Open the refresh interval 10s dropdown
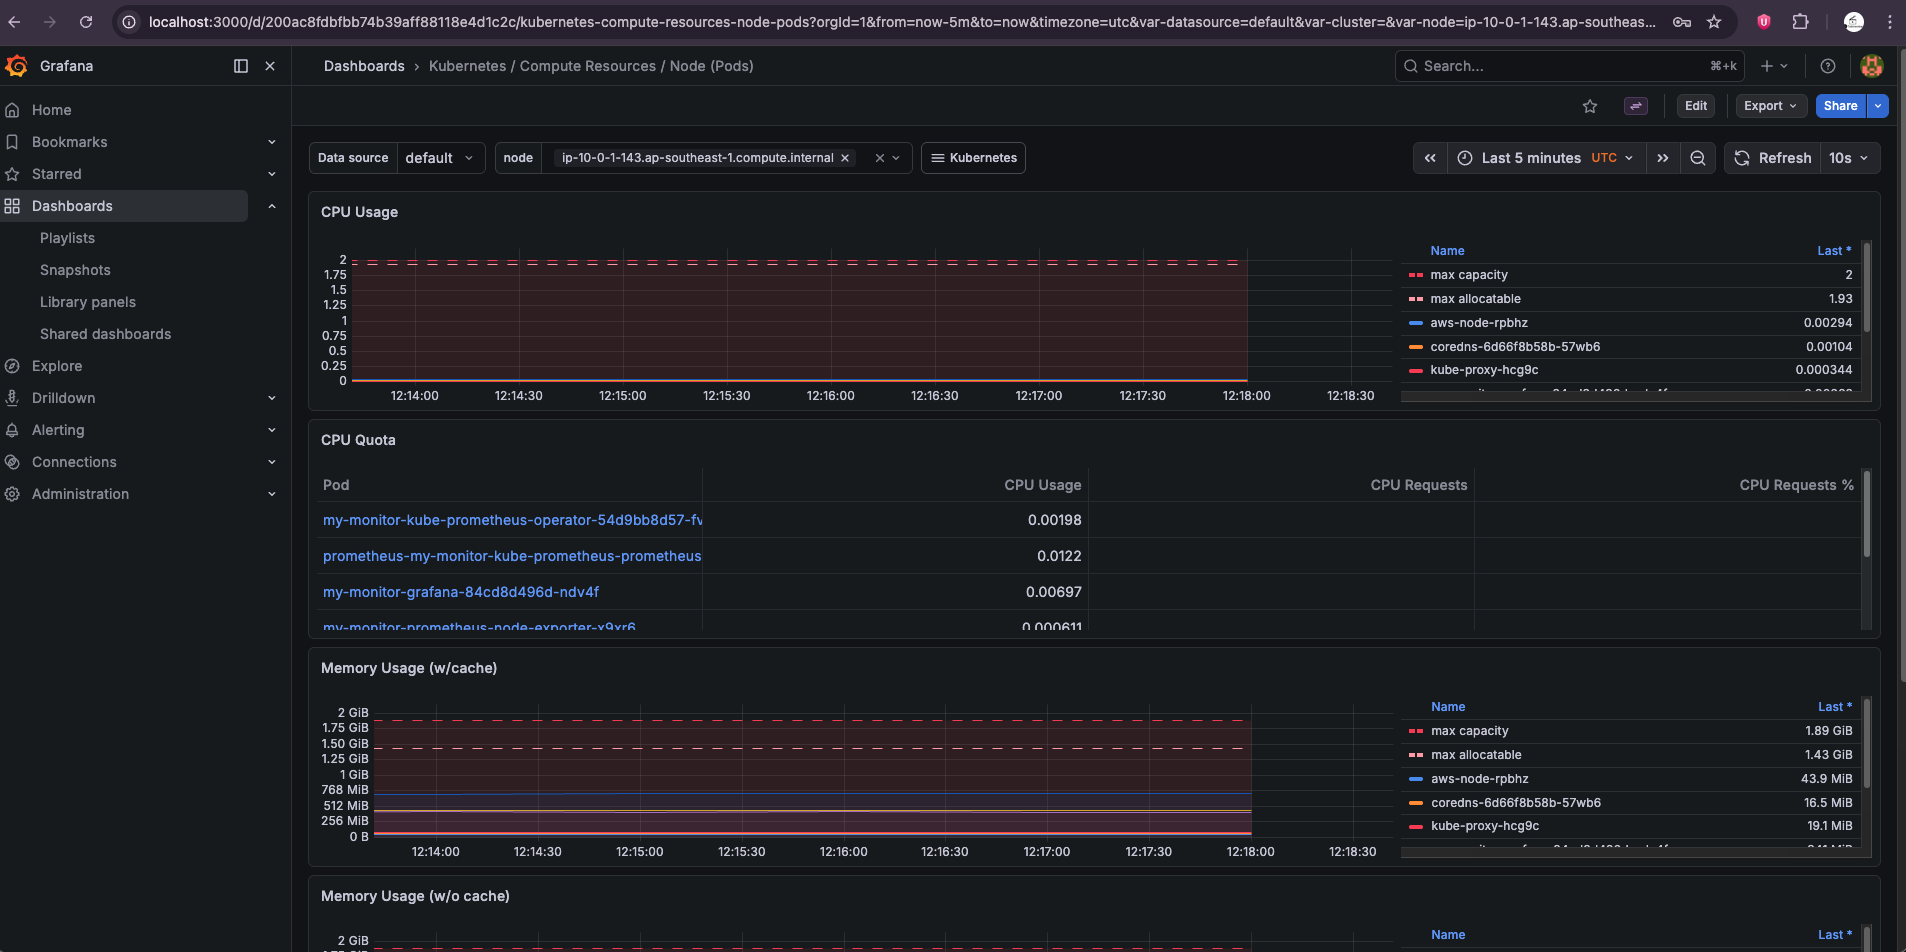Screen dimensions: 1906x952 1849,158
